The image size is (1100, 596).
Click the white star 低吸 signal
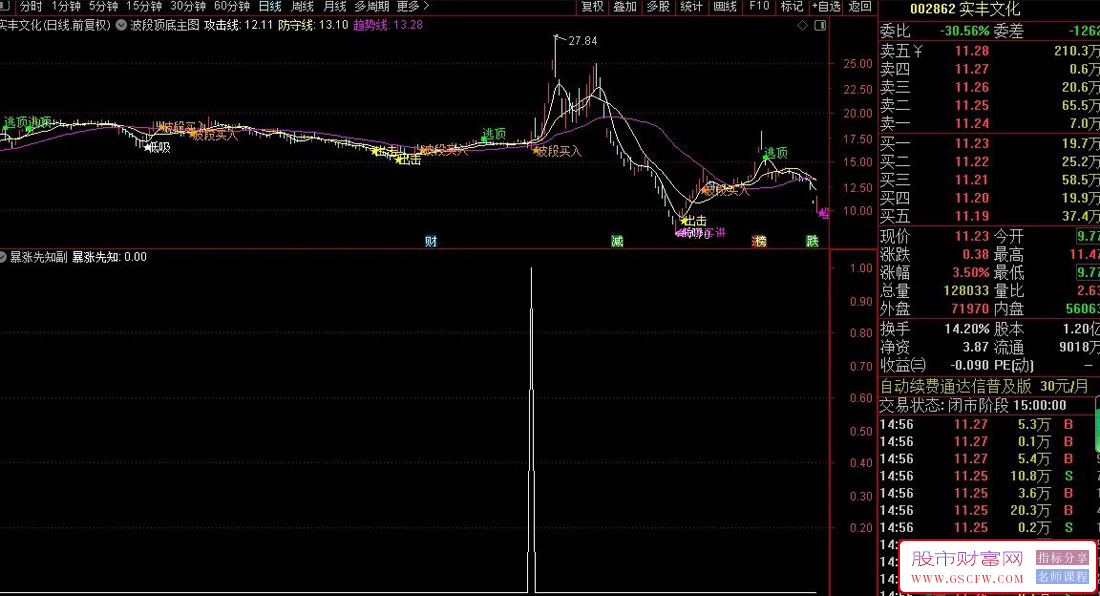point(157,147)
